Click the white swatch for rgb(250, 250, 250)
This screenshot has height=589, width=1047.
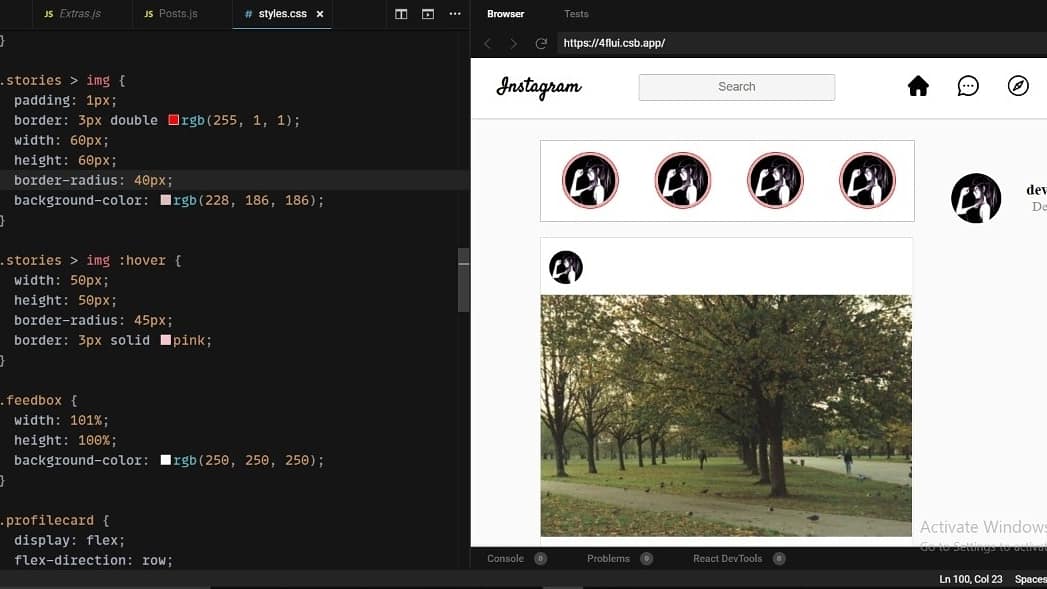tap(166, 460)
